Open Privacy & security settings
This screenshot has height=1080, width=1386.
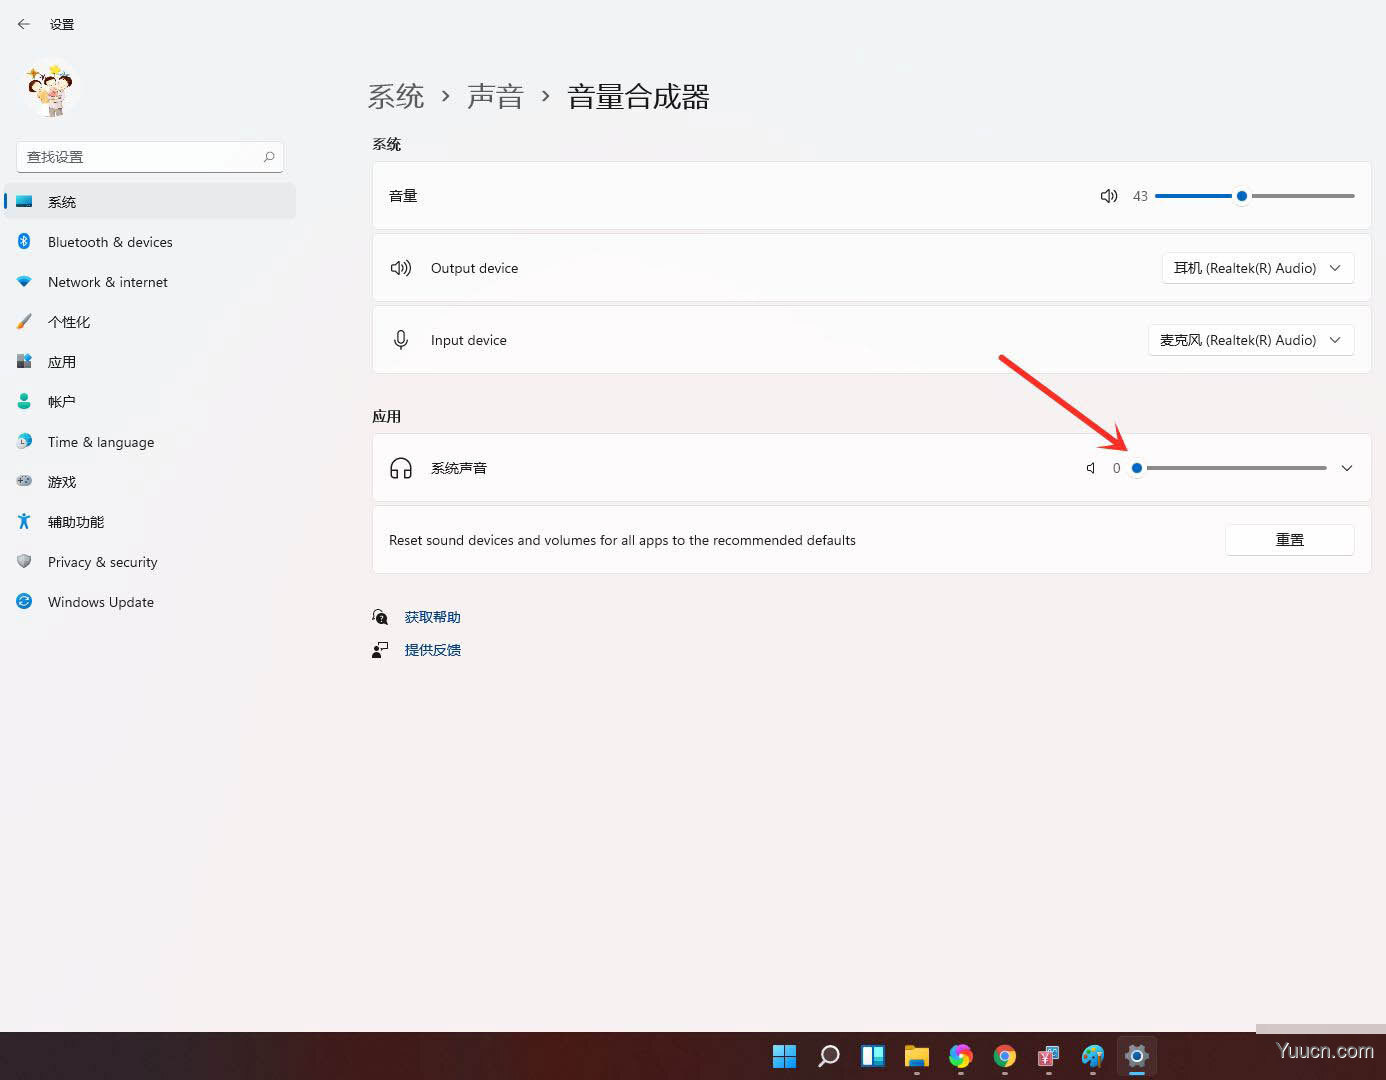click(x=150, y=562)
